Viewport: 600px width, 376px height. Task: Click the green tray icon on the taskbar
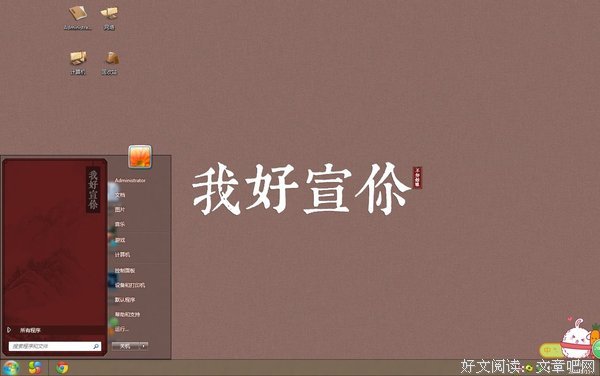pos(529,368)
